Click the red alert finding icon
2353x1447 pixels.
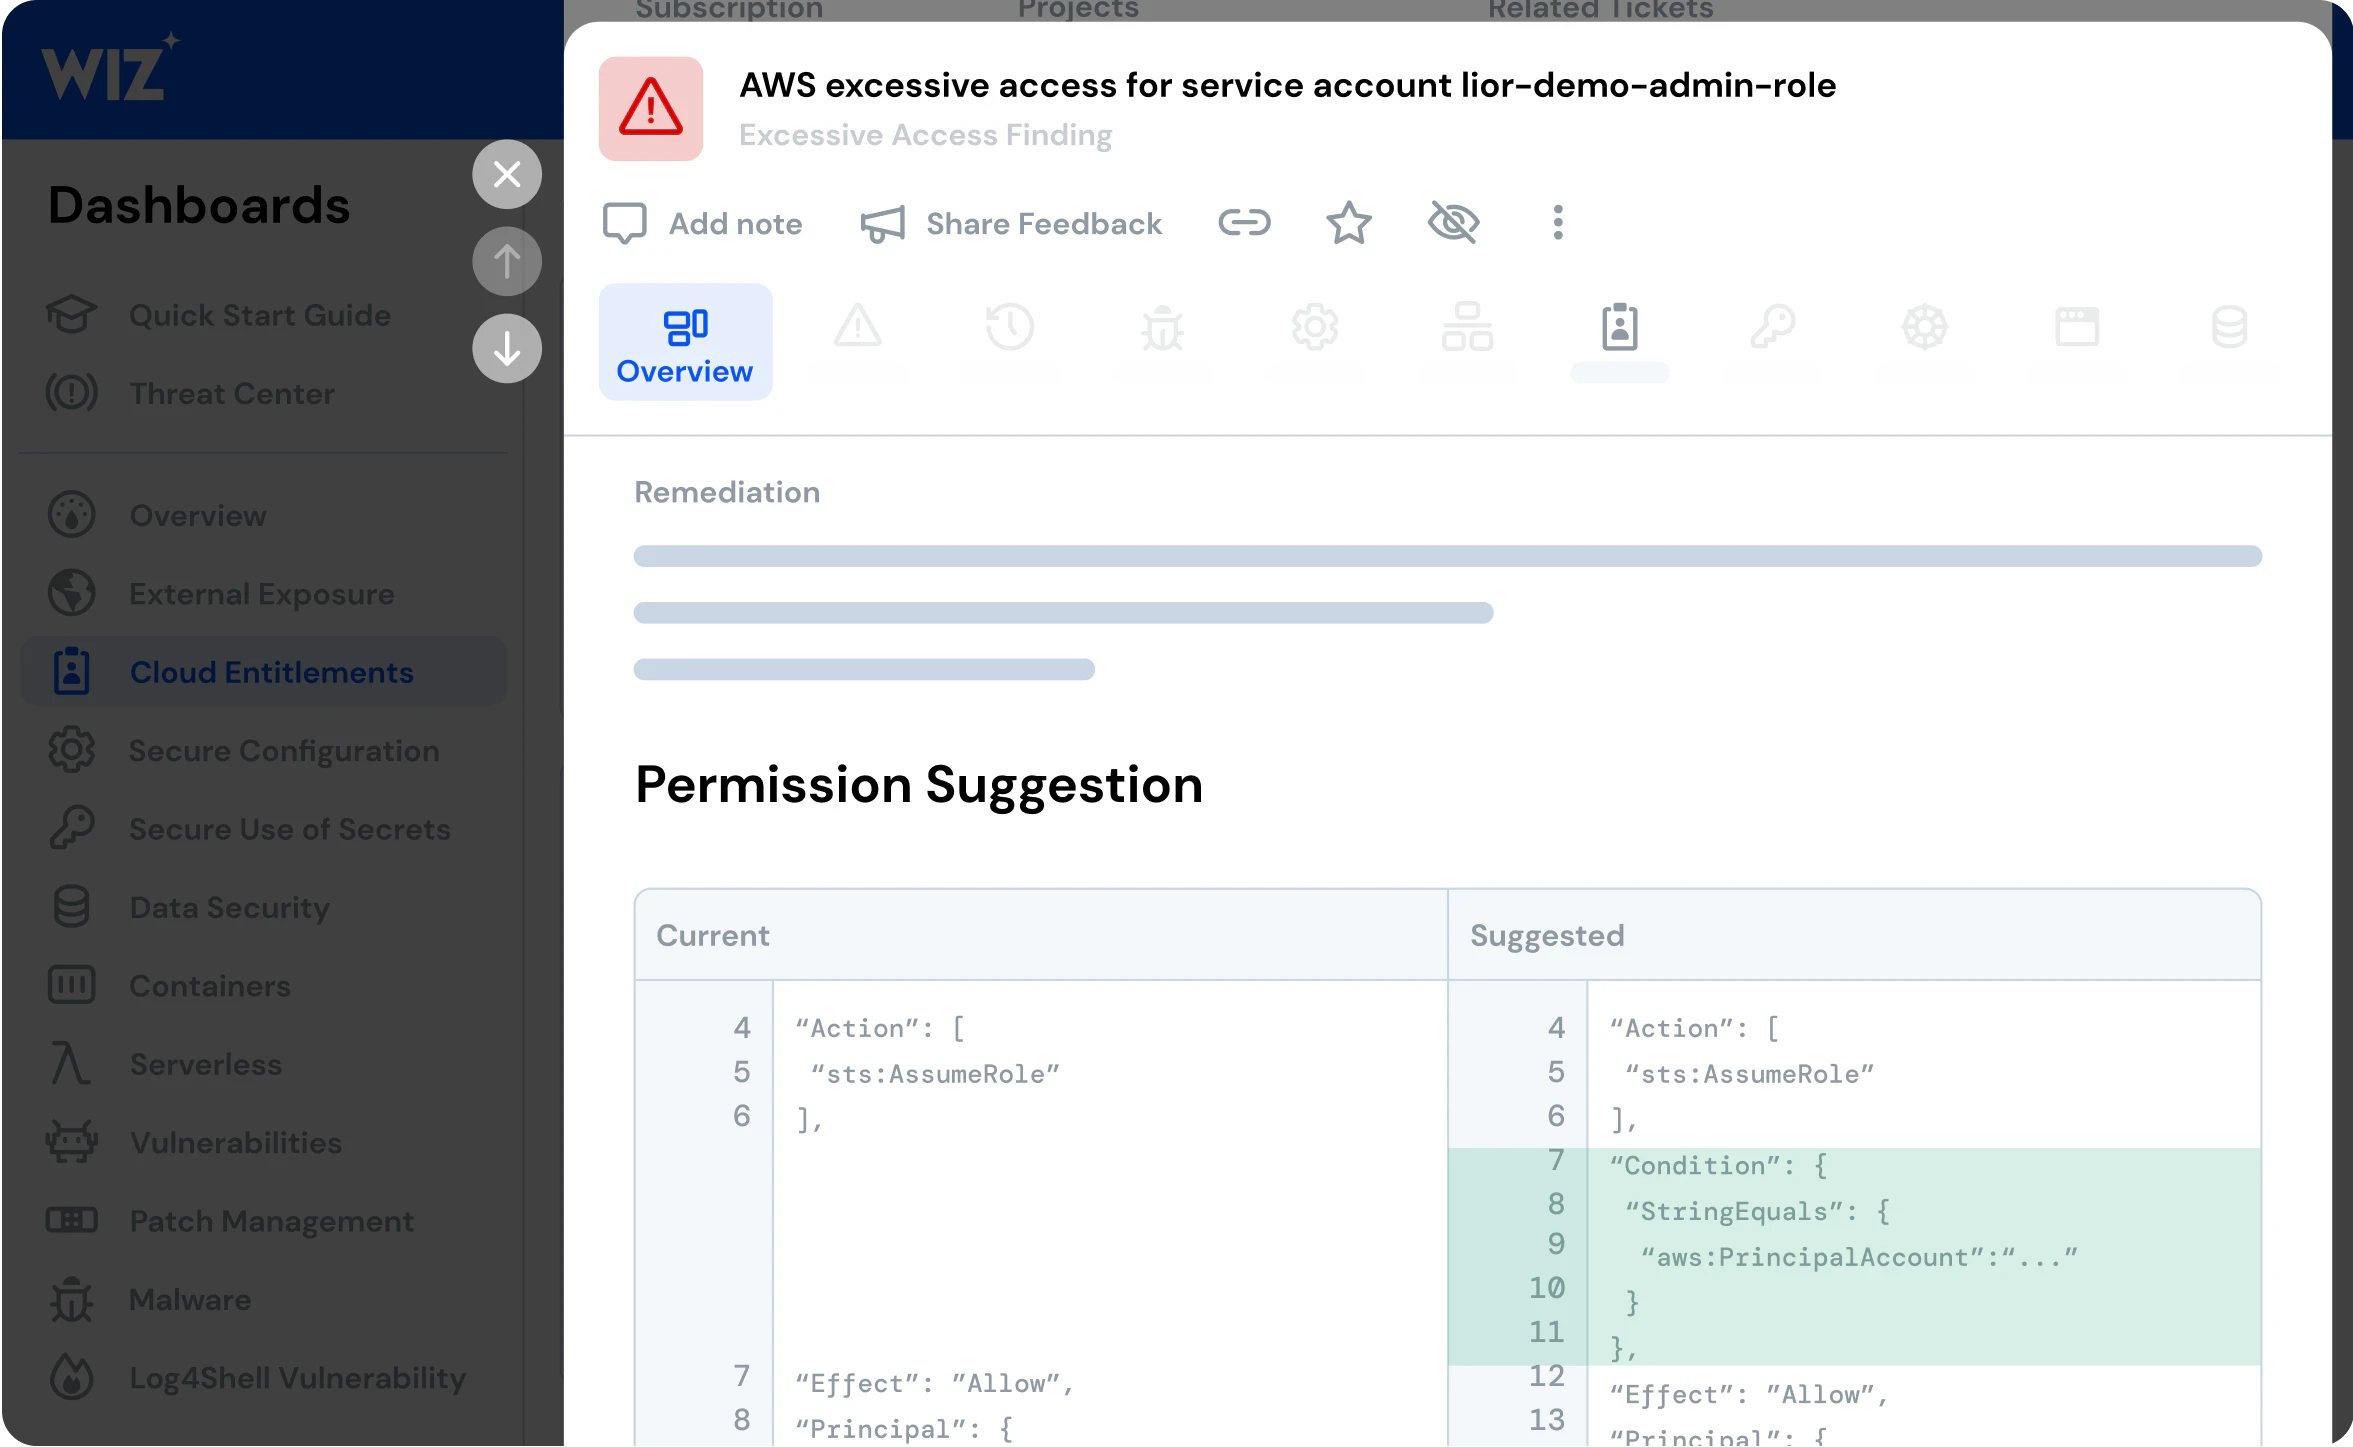[x=651, y=108]
